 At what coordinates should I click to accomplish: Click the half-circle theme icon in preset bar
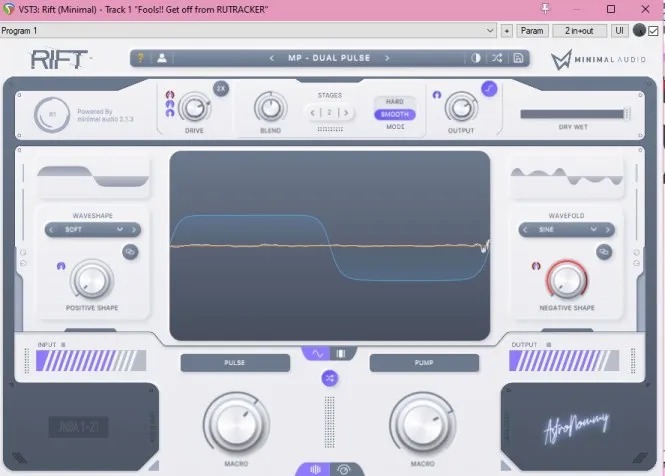[x=476, y=58]
